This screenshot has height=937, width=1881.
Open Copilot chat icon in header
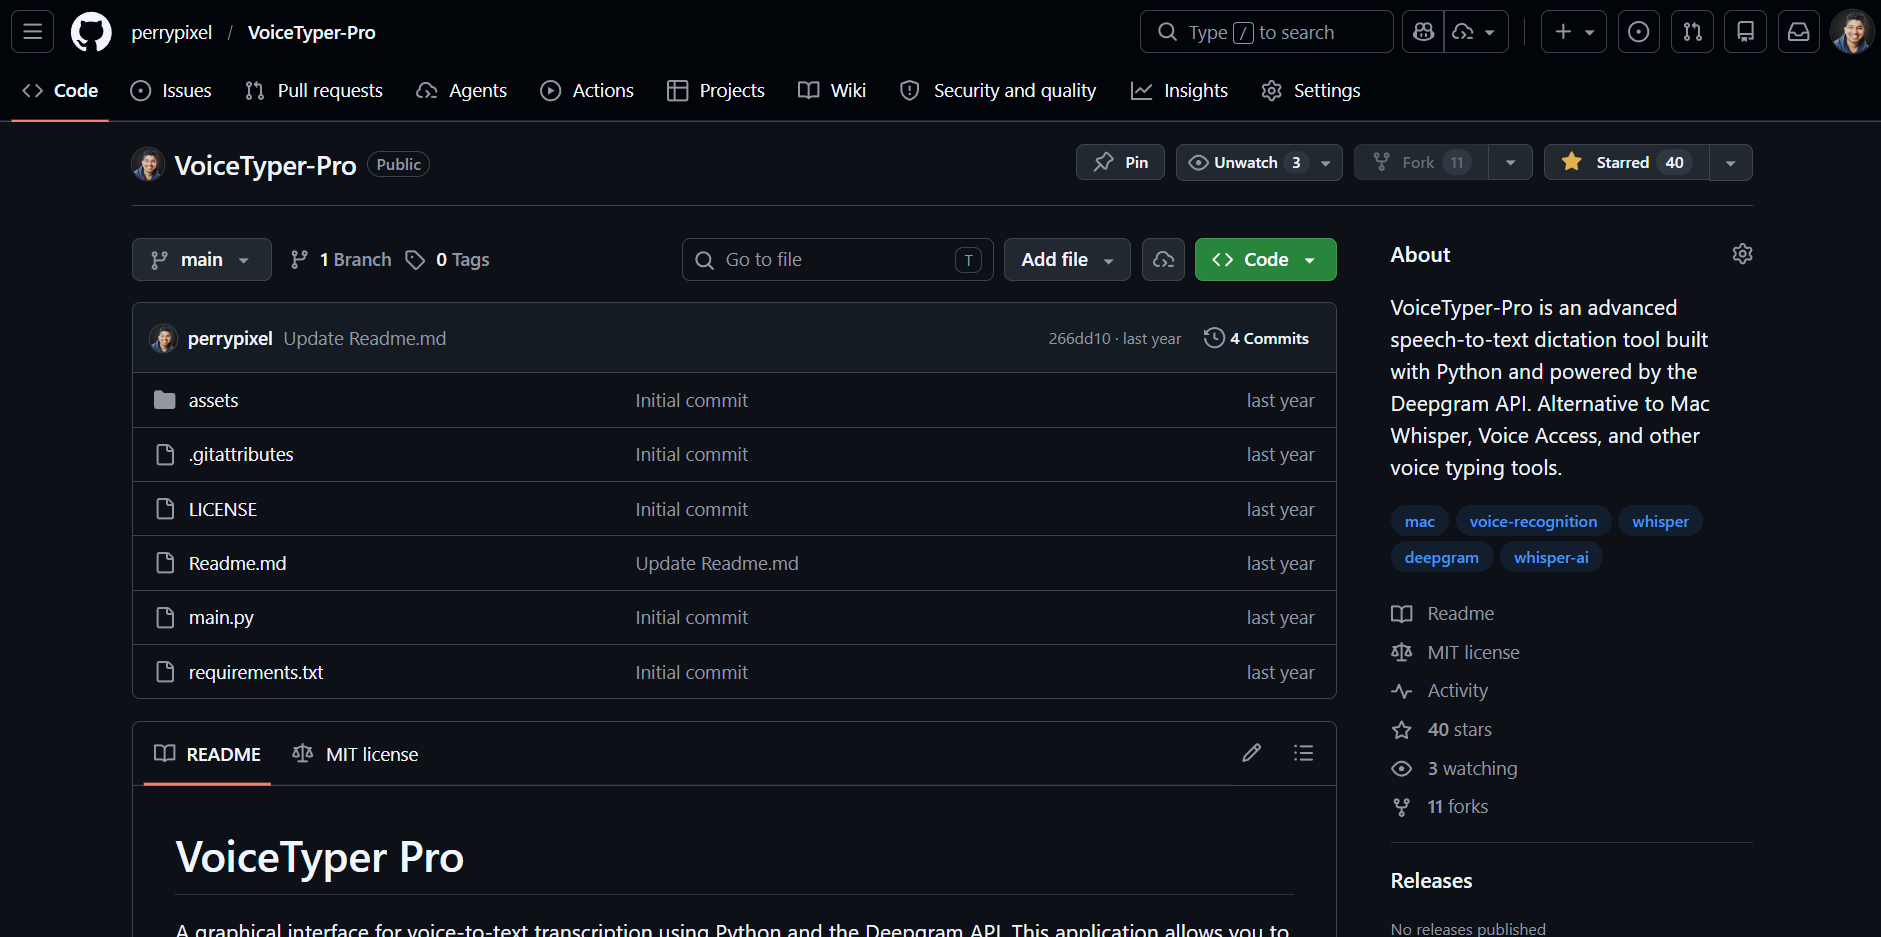pos(1423,32)
